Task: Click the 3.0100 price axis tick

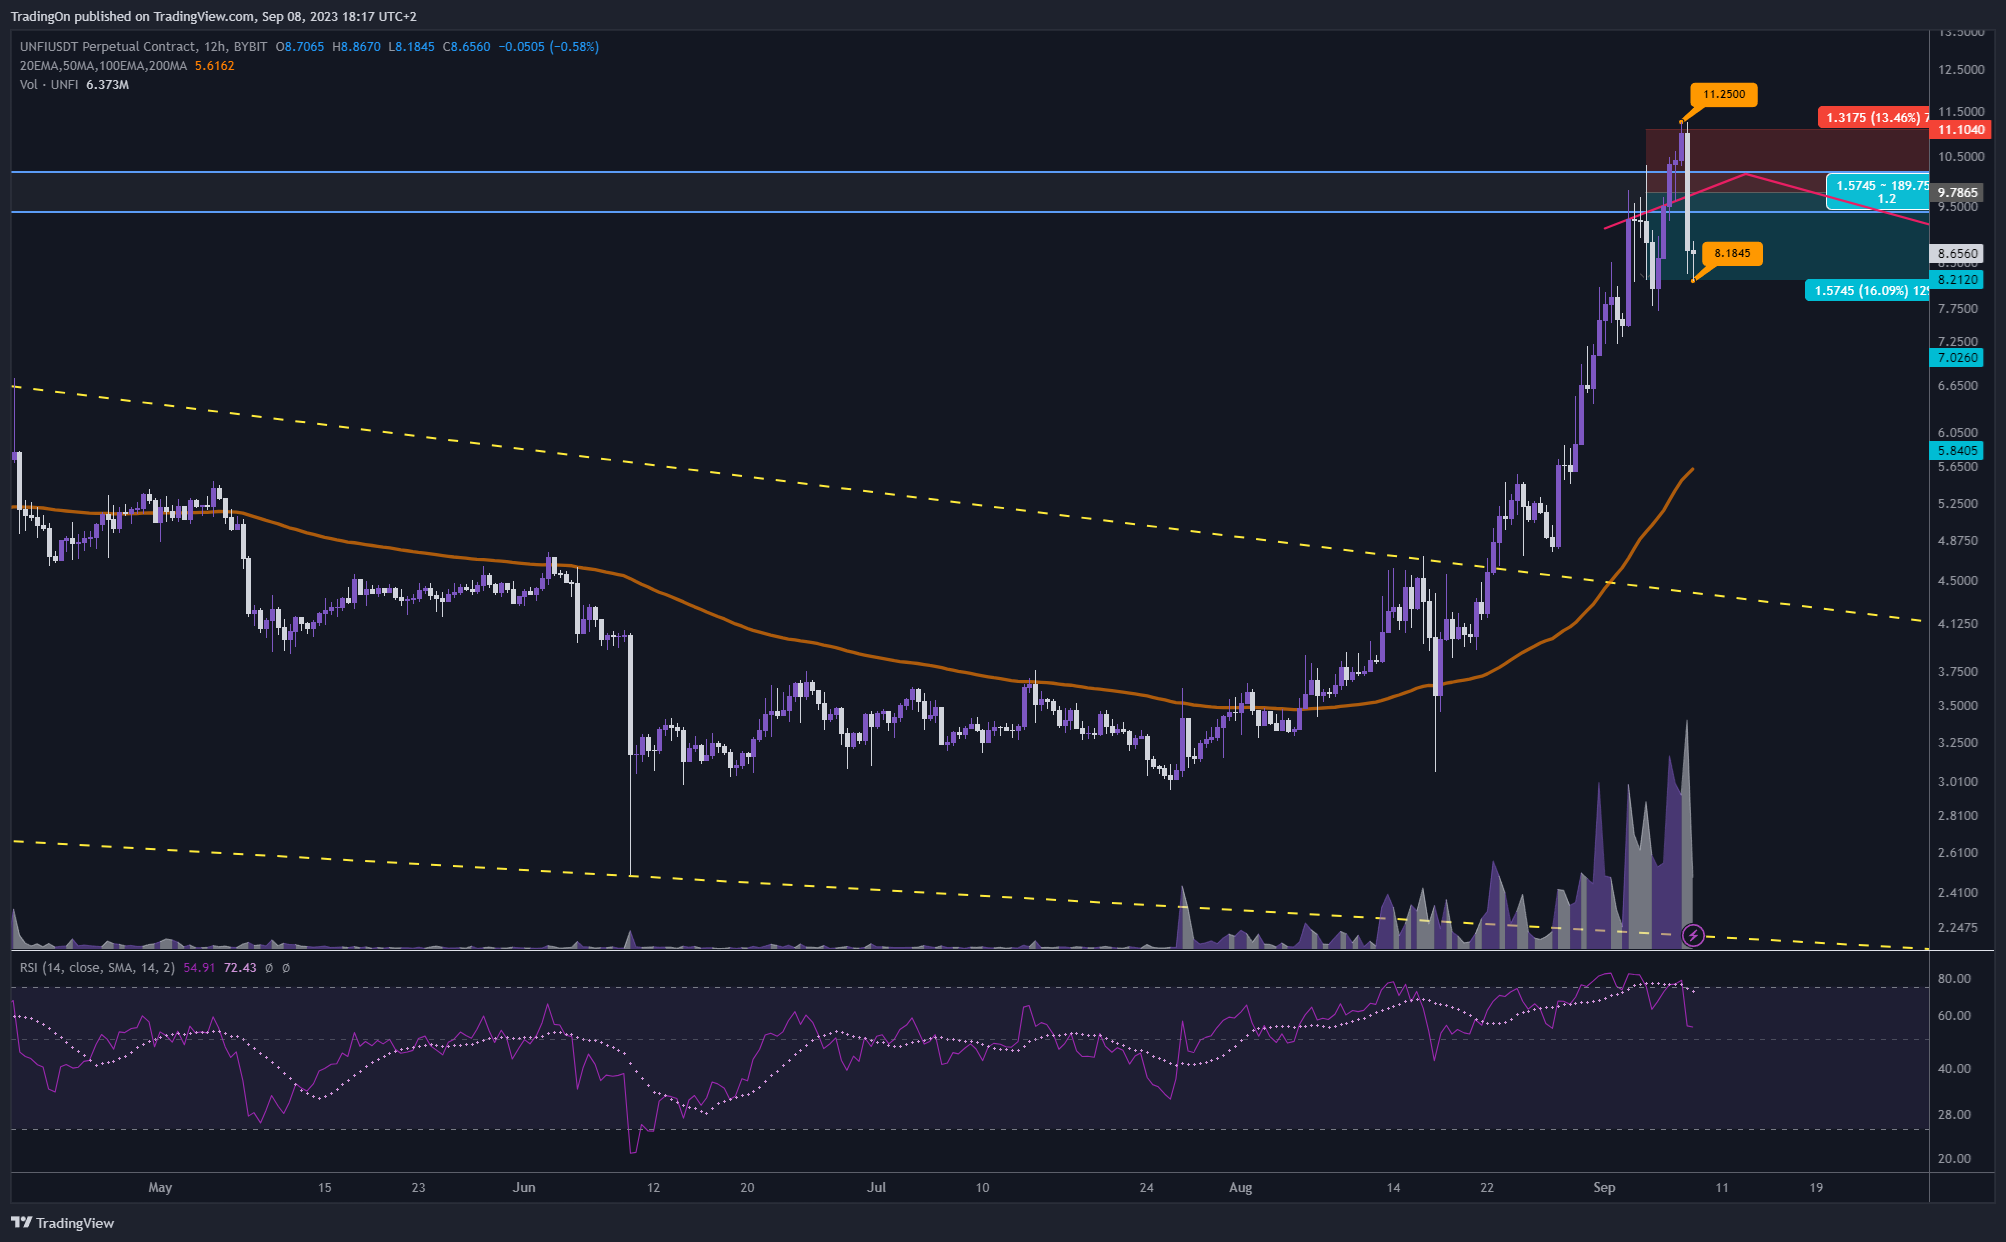Action: click(x=1957, y=781)
